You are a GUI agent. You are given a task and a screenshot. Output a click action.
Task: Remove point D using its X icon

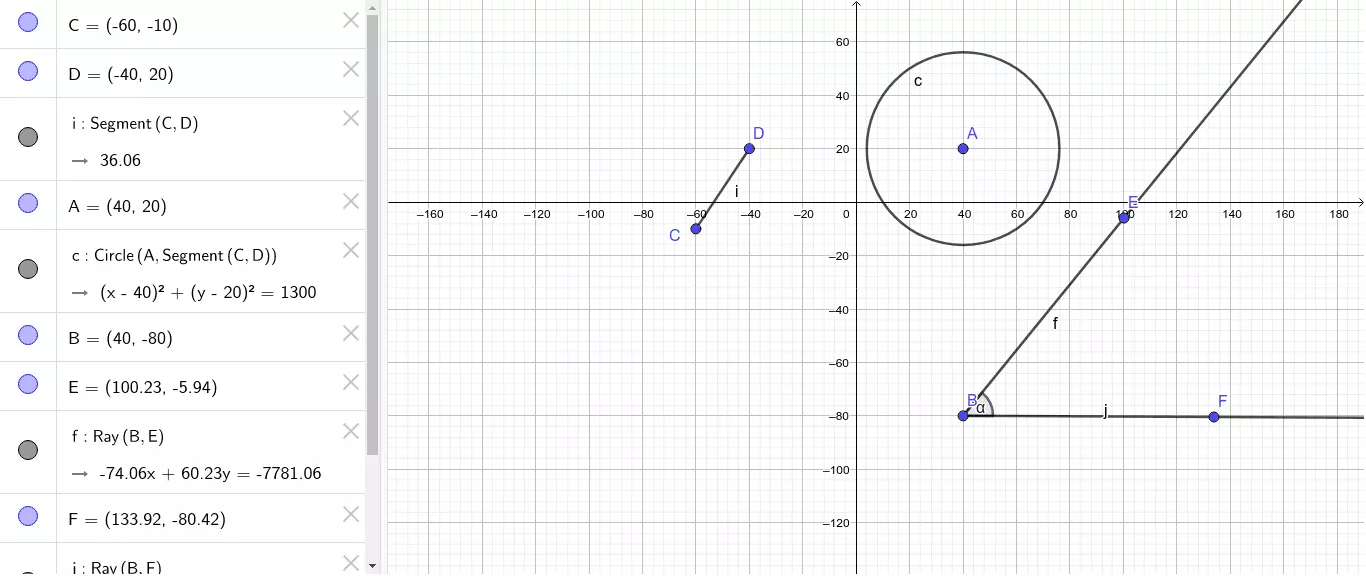click(x=351, y=69)
